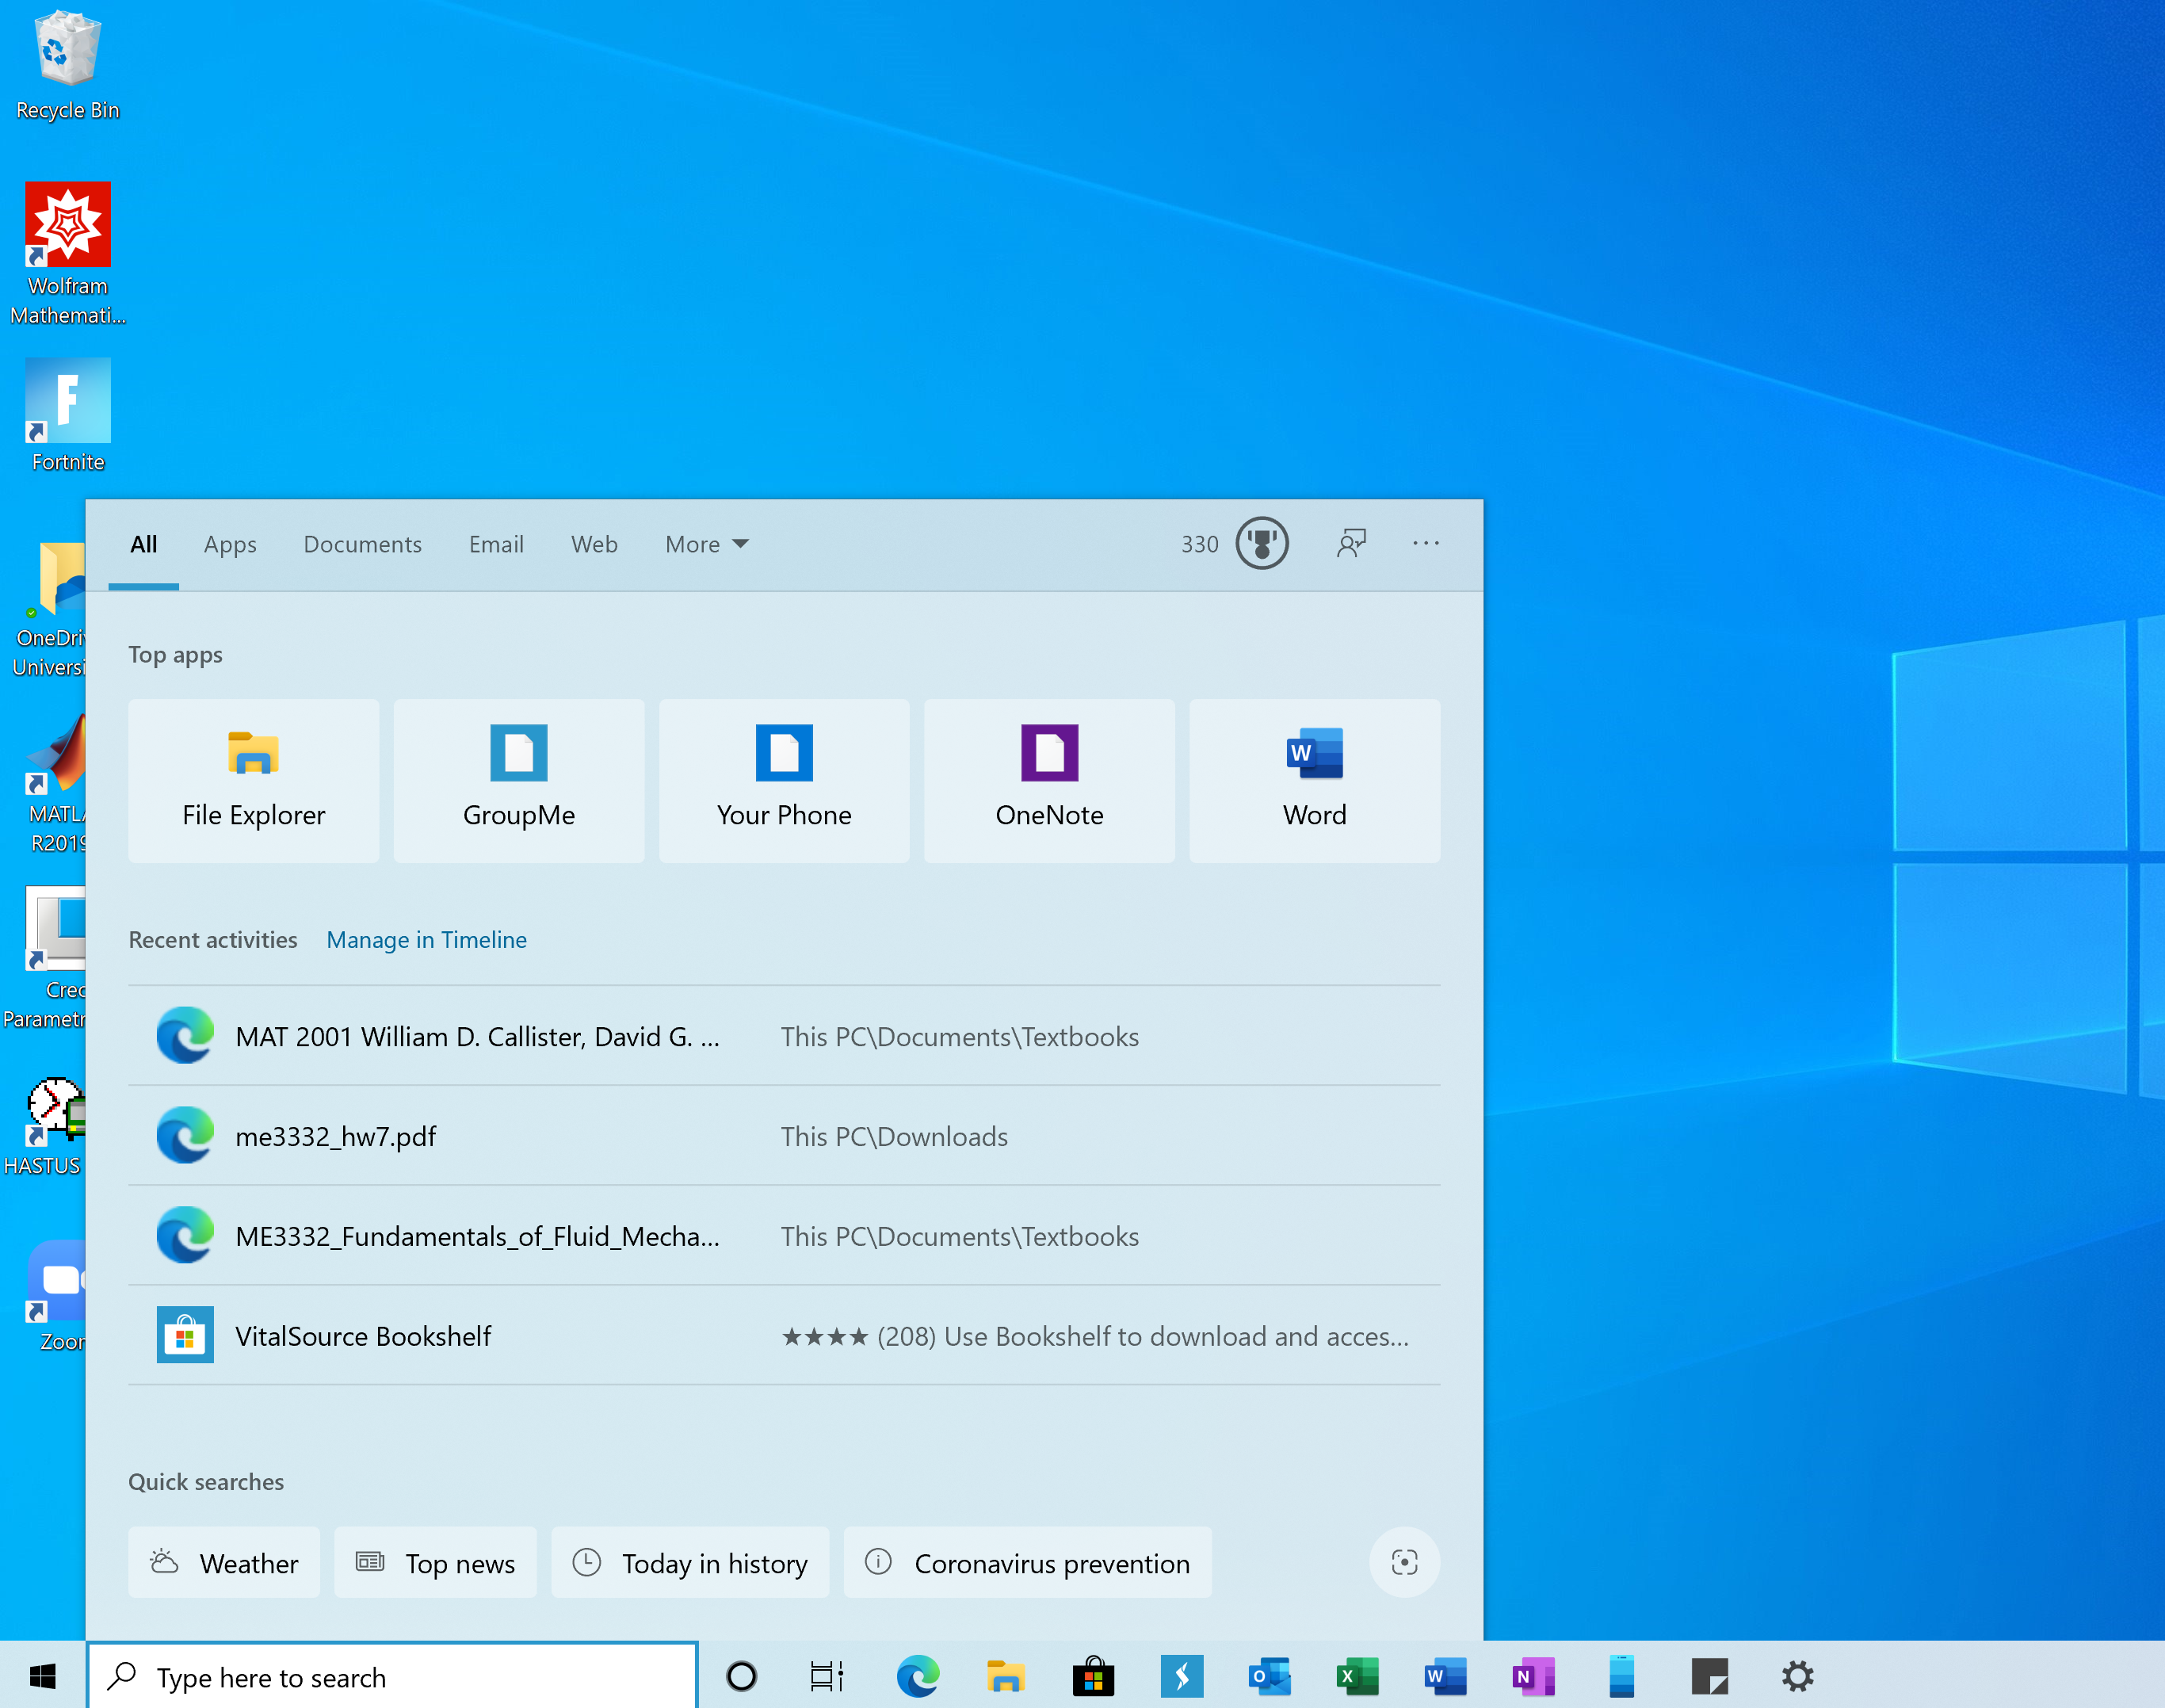Expand the More filter dropdown
Image resolution: width=2165 pixels, height=1708 pixels.
point(706,544)
